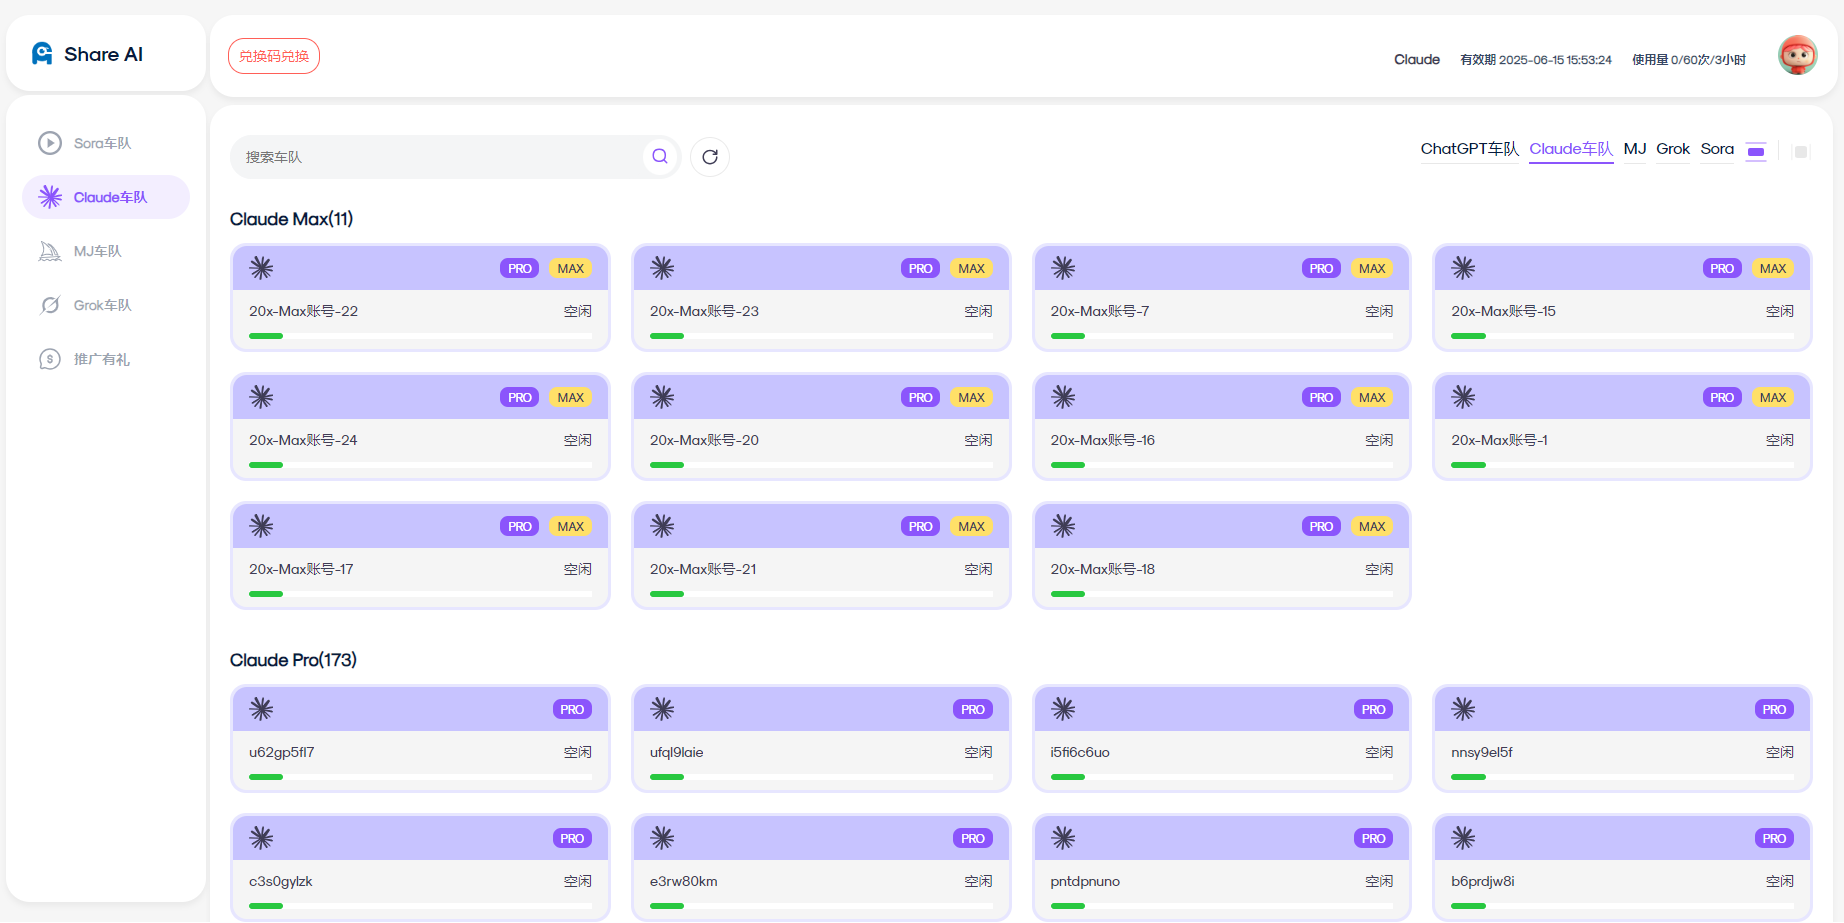This screenshot has width=1844, height=923.
Task: Click the usage progress bar on 20x-Max账号-7
Action: tap(1222, 336)
